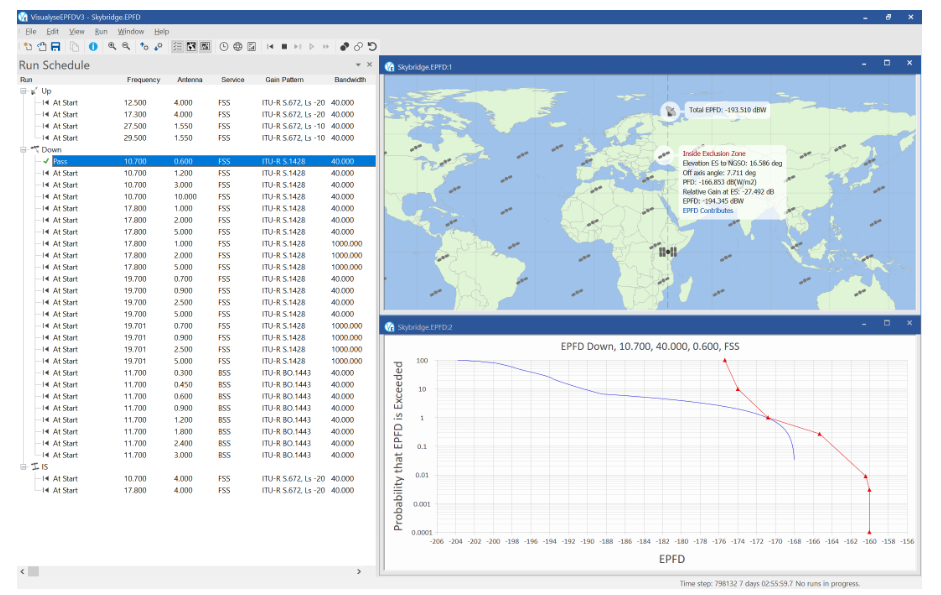Click the graph results toolbar icon
This screenshot has height=595, width=941.
(251, 46)
